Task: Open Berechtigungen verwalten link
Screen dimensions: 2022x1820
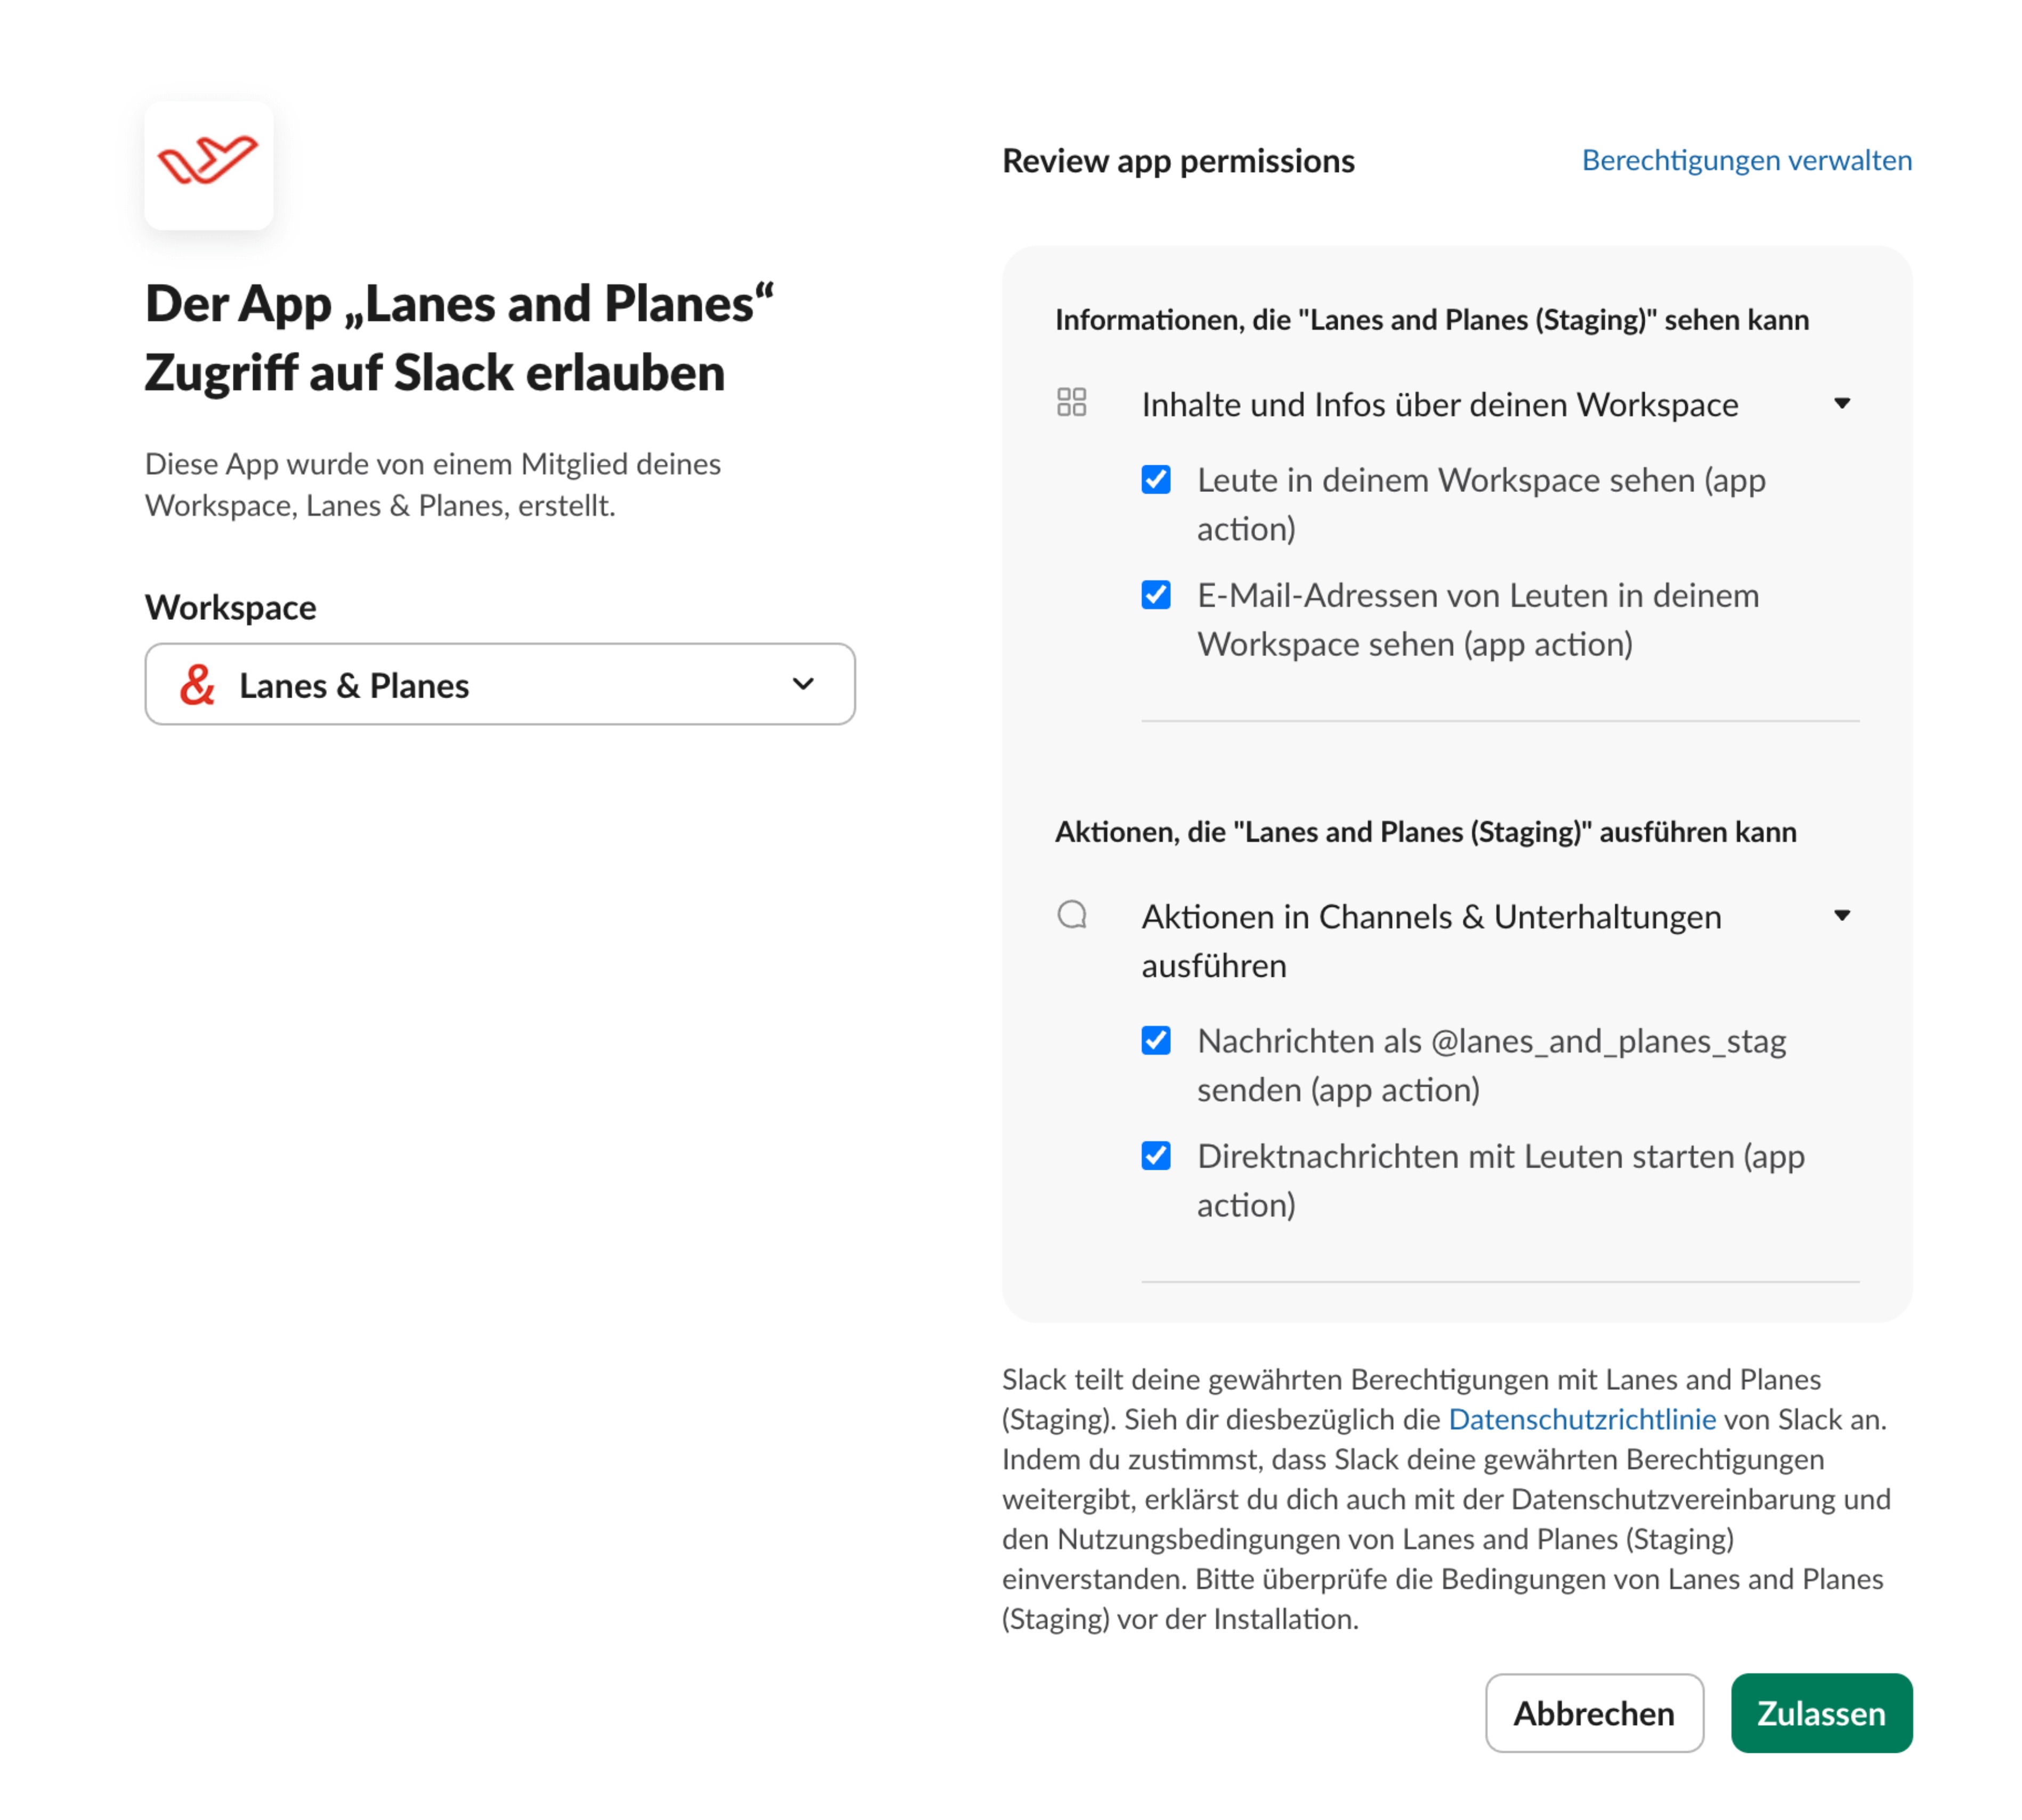Action: point(1747,160)
